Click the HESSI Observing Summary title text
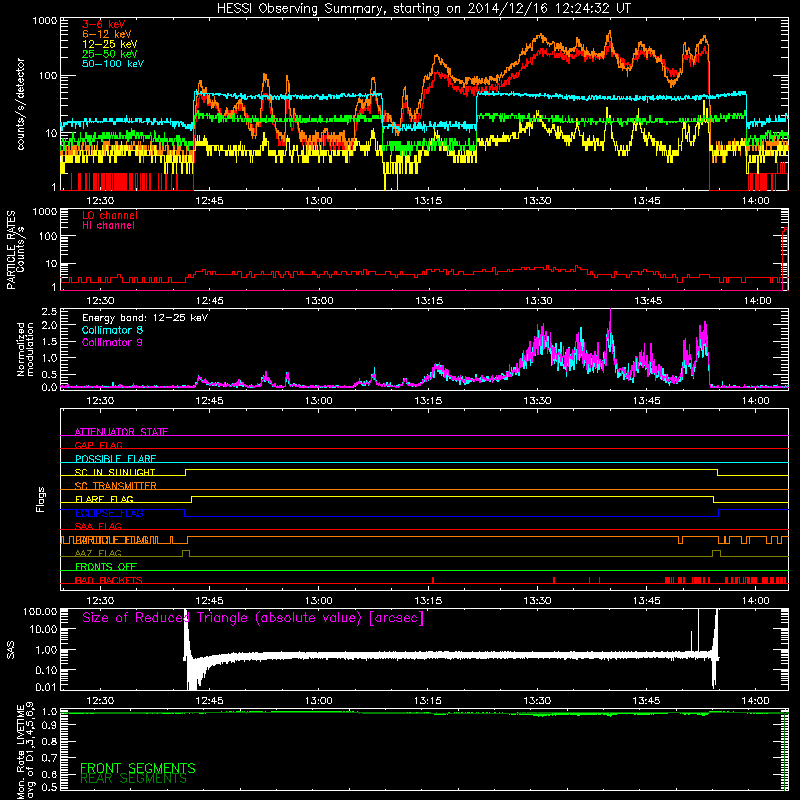Viewport: 800px width, 800px height. [x=423, y=9]
